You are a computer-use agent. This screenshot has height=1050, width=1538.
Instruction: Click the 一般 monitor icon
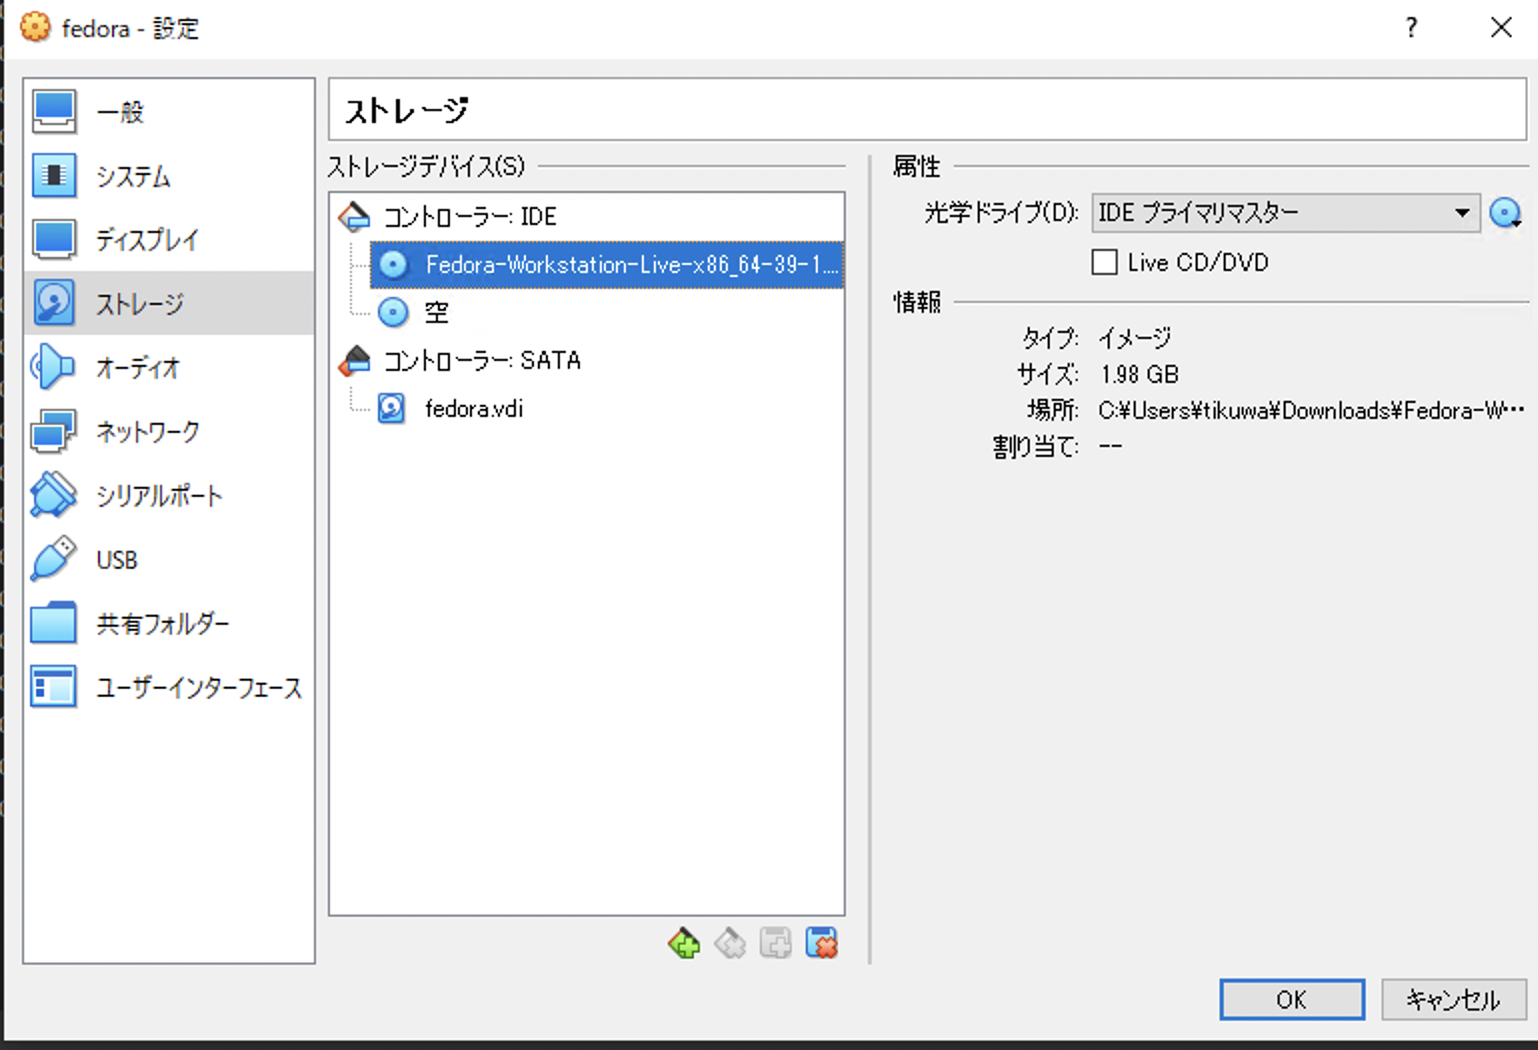coord(54,111)
